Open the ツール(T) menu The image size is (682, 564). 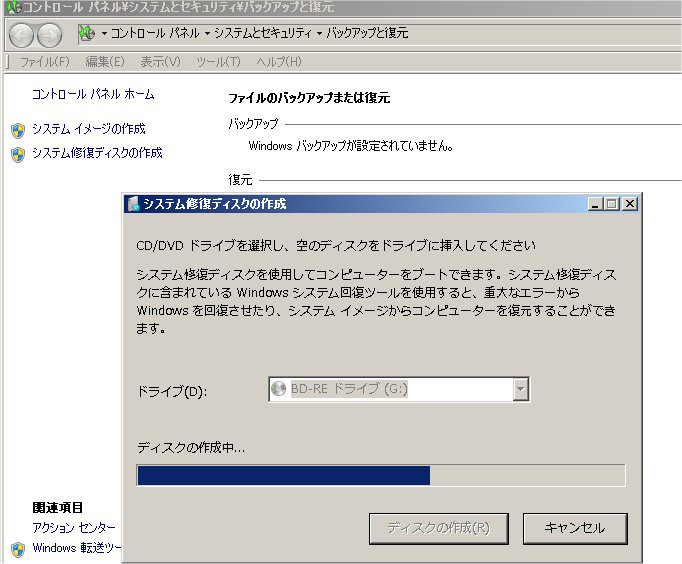pos(218,62)
